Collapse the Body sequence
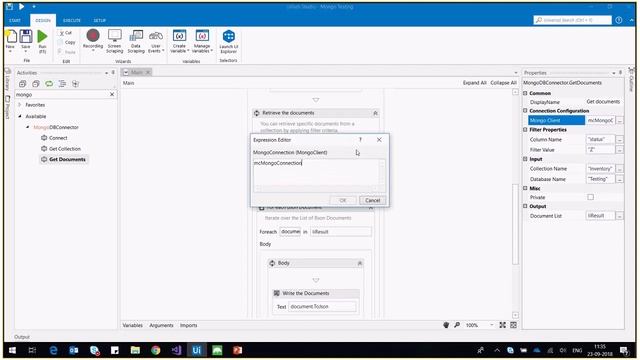This screenshot has height=360, width=640. (x=360, y=263)
